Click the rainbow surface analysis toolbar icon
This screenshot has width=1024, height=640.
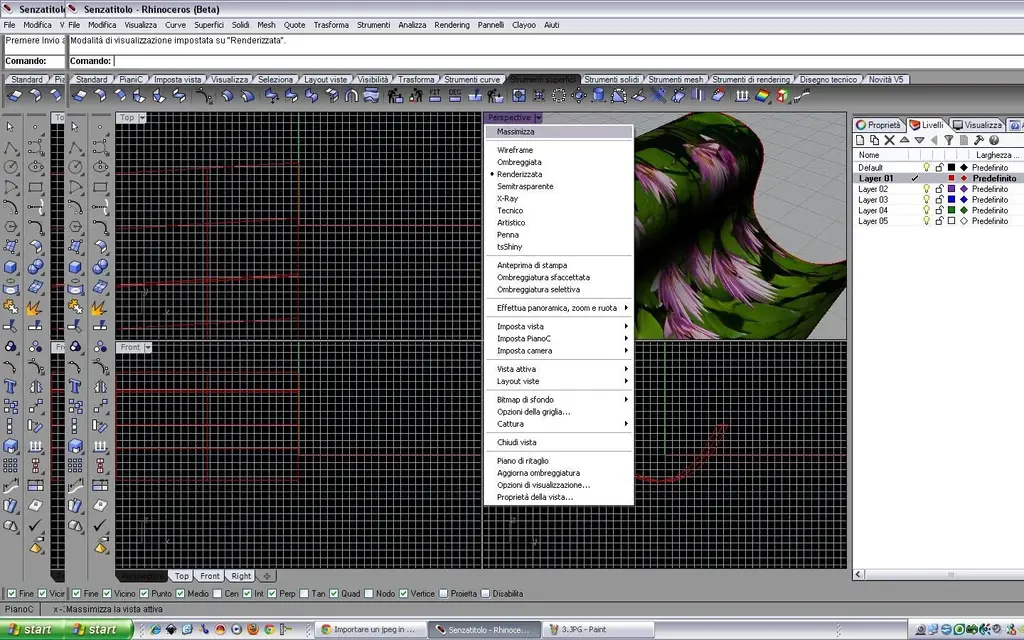[x=762, y=96]
